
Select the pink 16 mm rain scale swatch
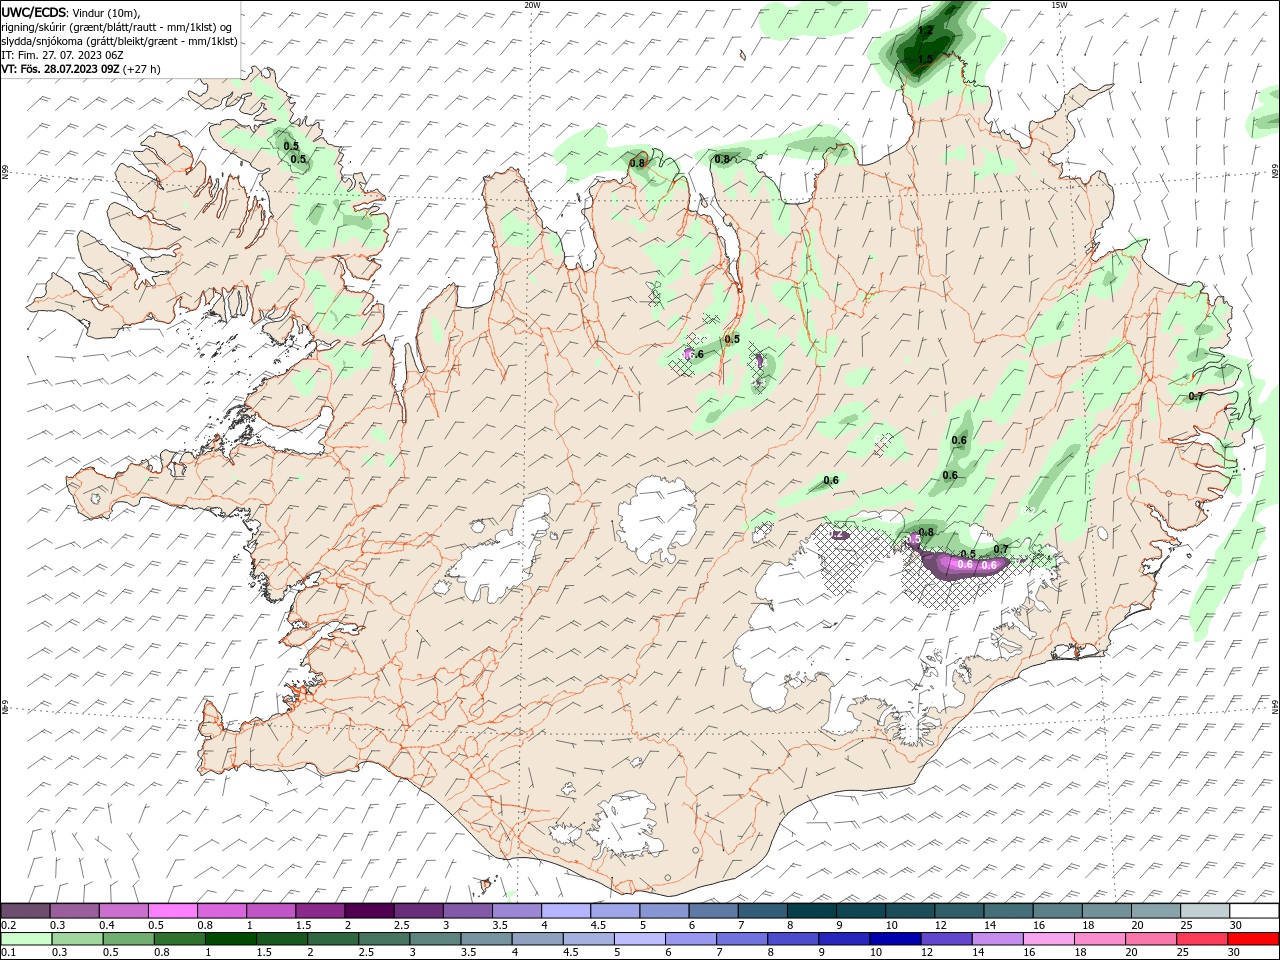pyautogui.click(x=1049, y=939)
